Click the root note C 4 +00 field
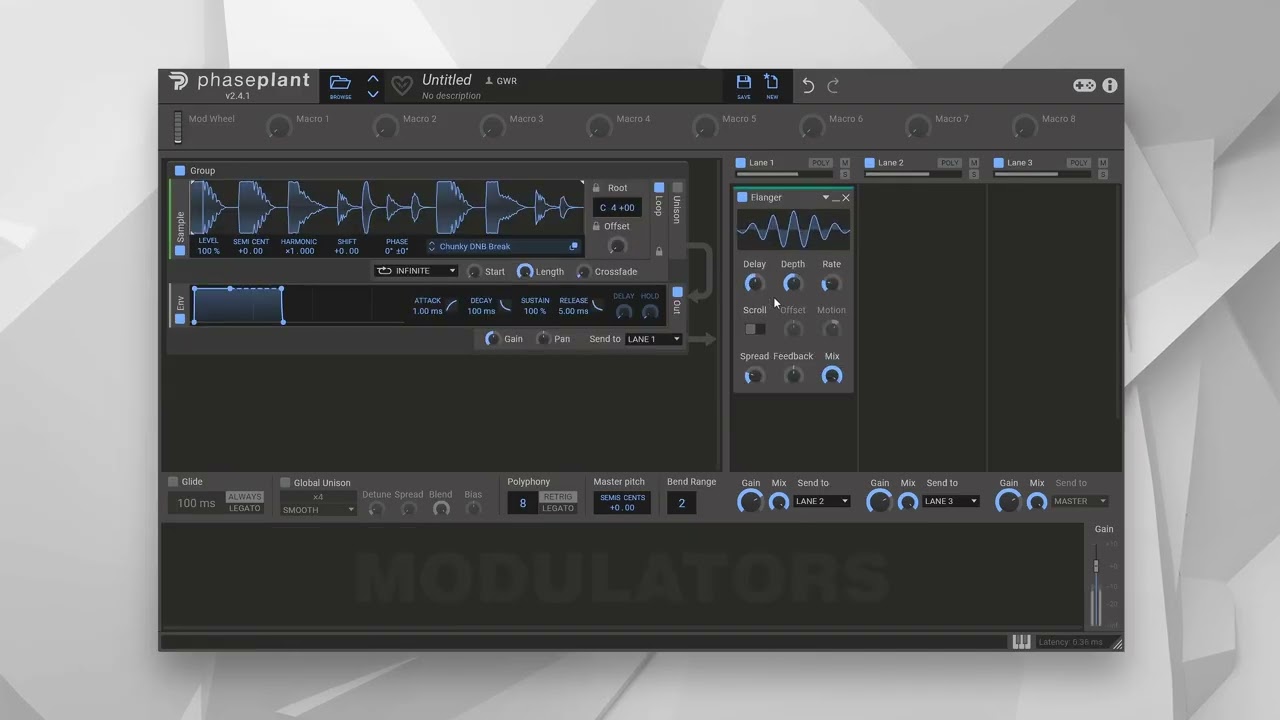1280x720 pixels. tap(617, 208)
